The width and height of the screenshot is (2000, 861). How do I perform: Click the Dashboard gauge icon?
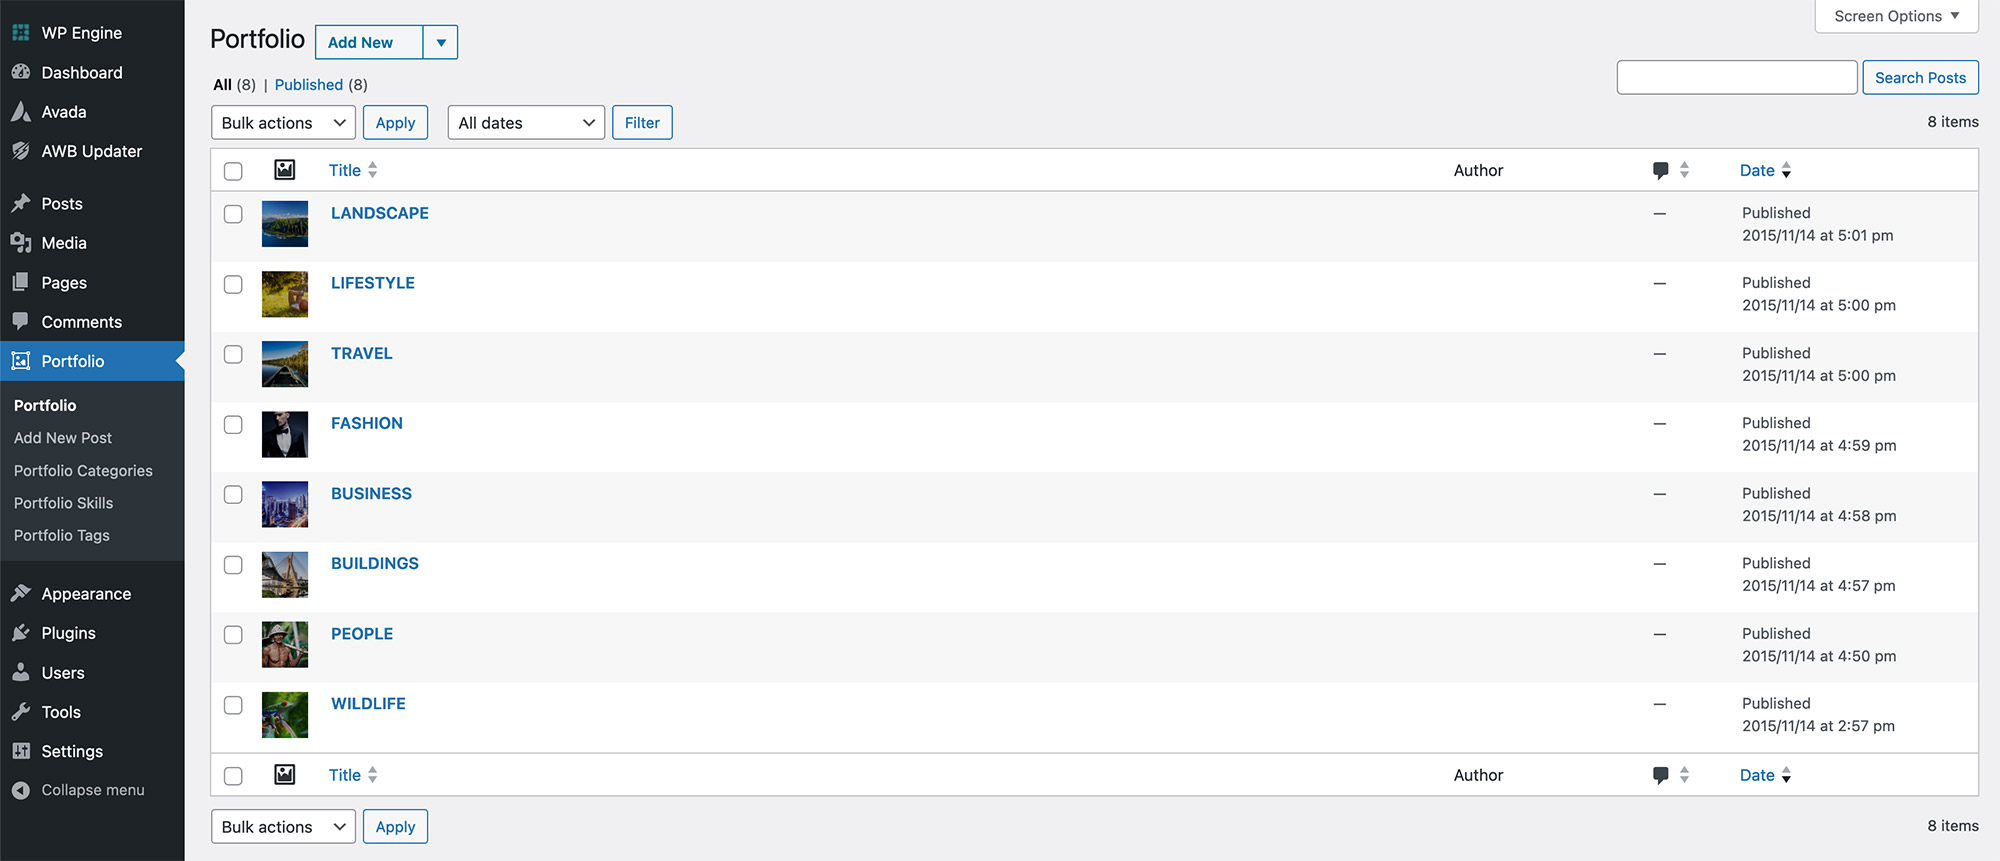point(20,72)
